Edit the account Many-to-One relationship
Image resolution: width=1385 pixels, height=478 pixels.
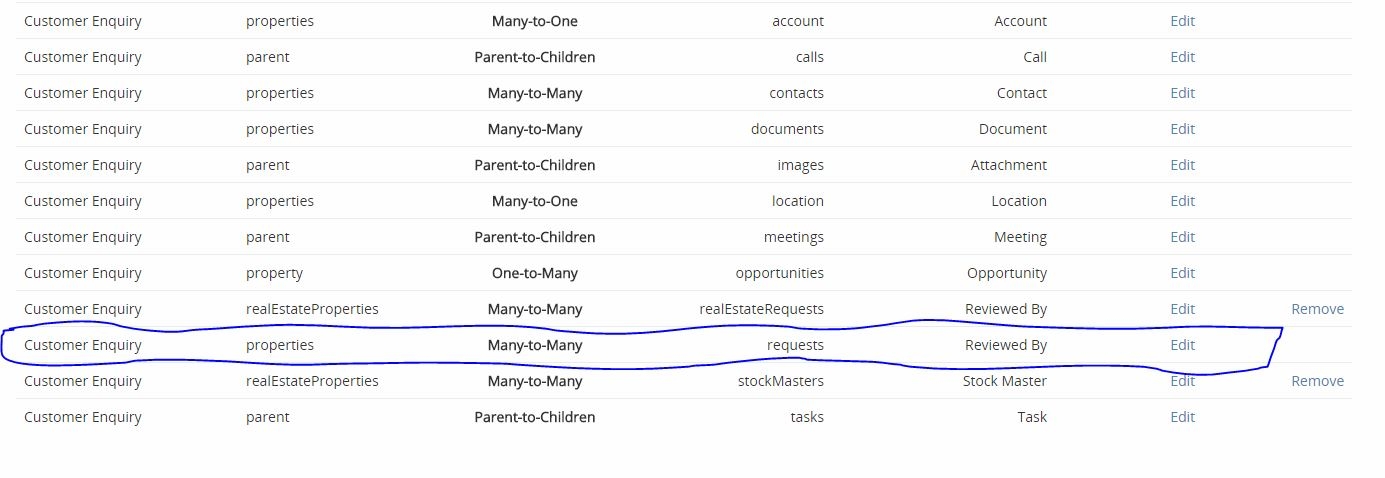[1182, 21]
